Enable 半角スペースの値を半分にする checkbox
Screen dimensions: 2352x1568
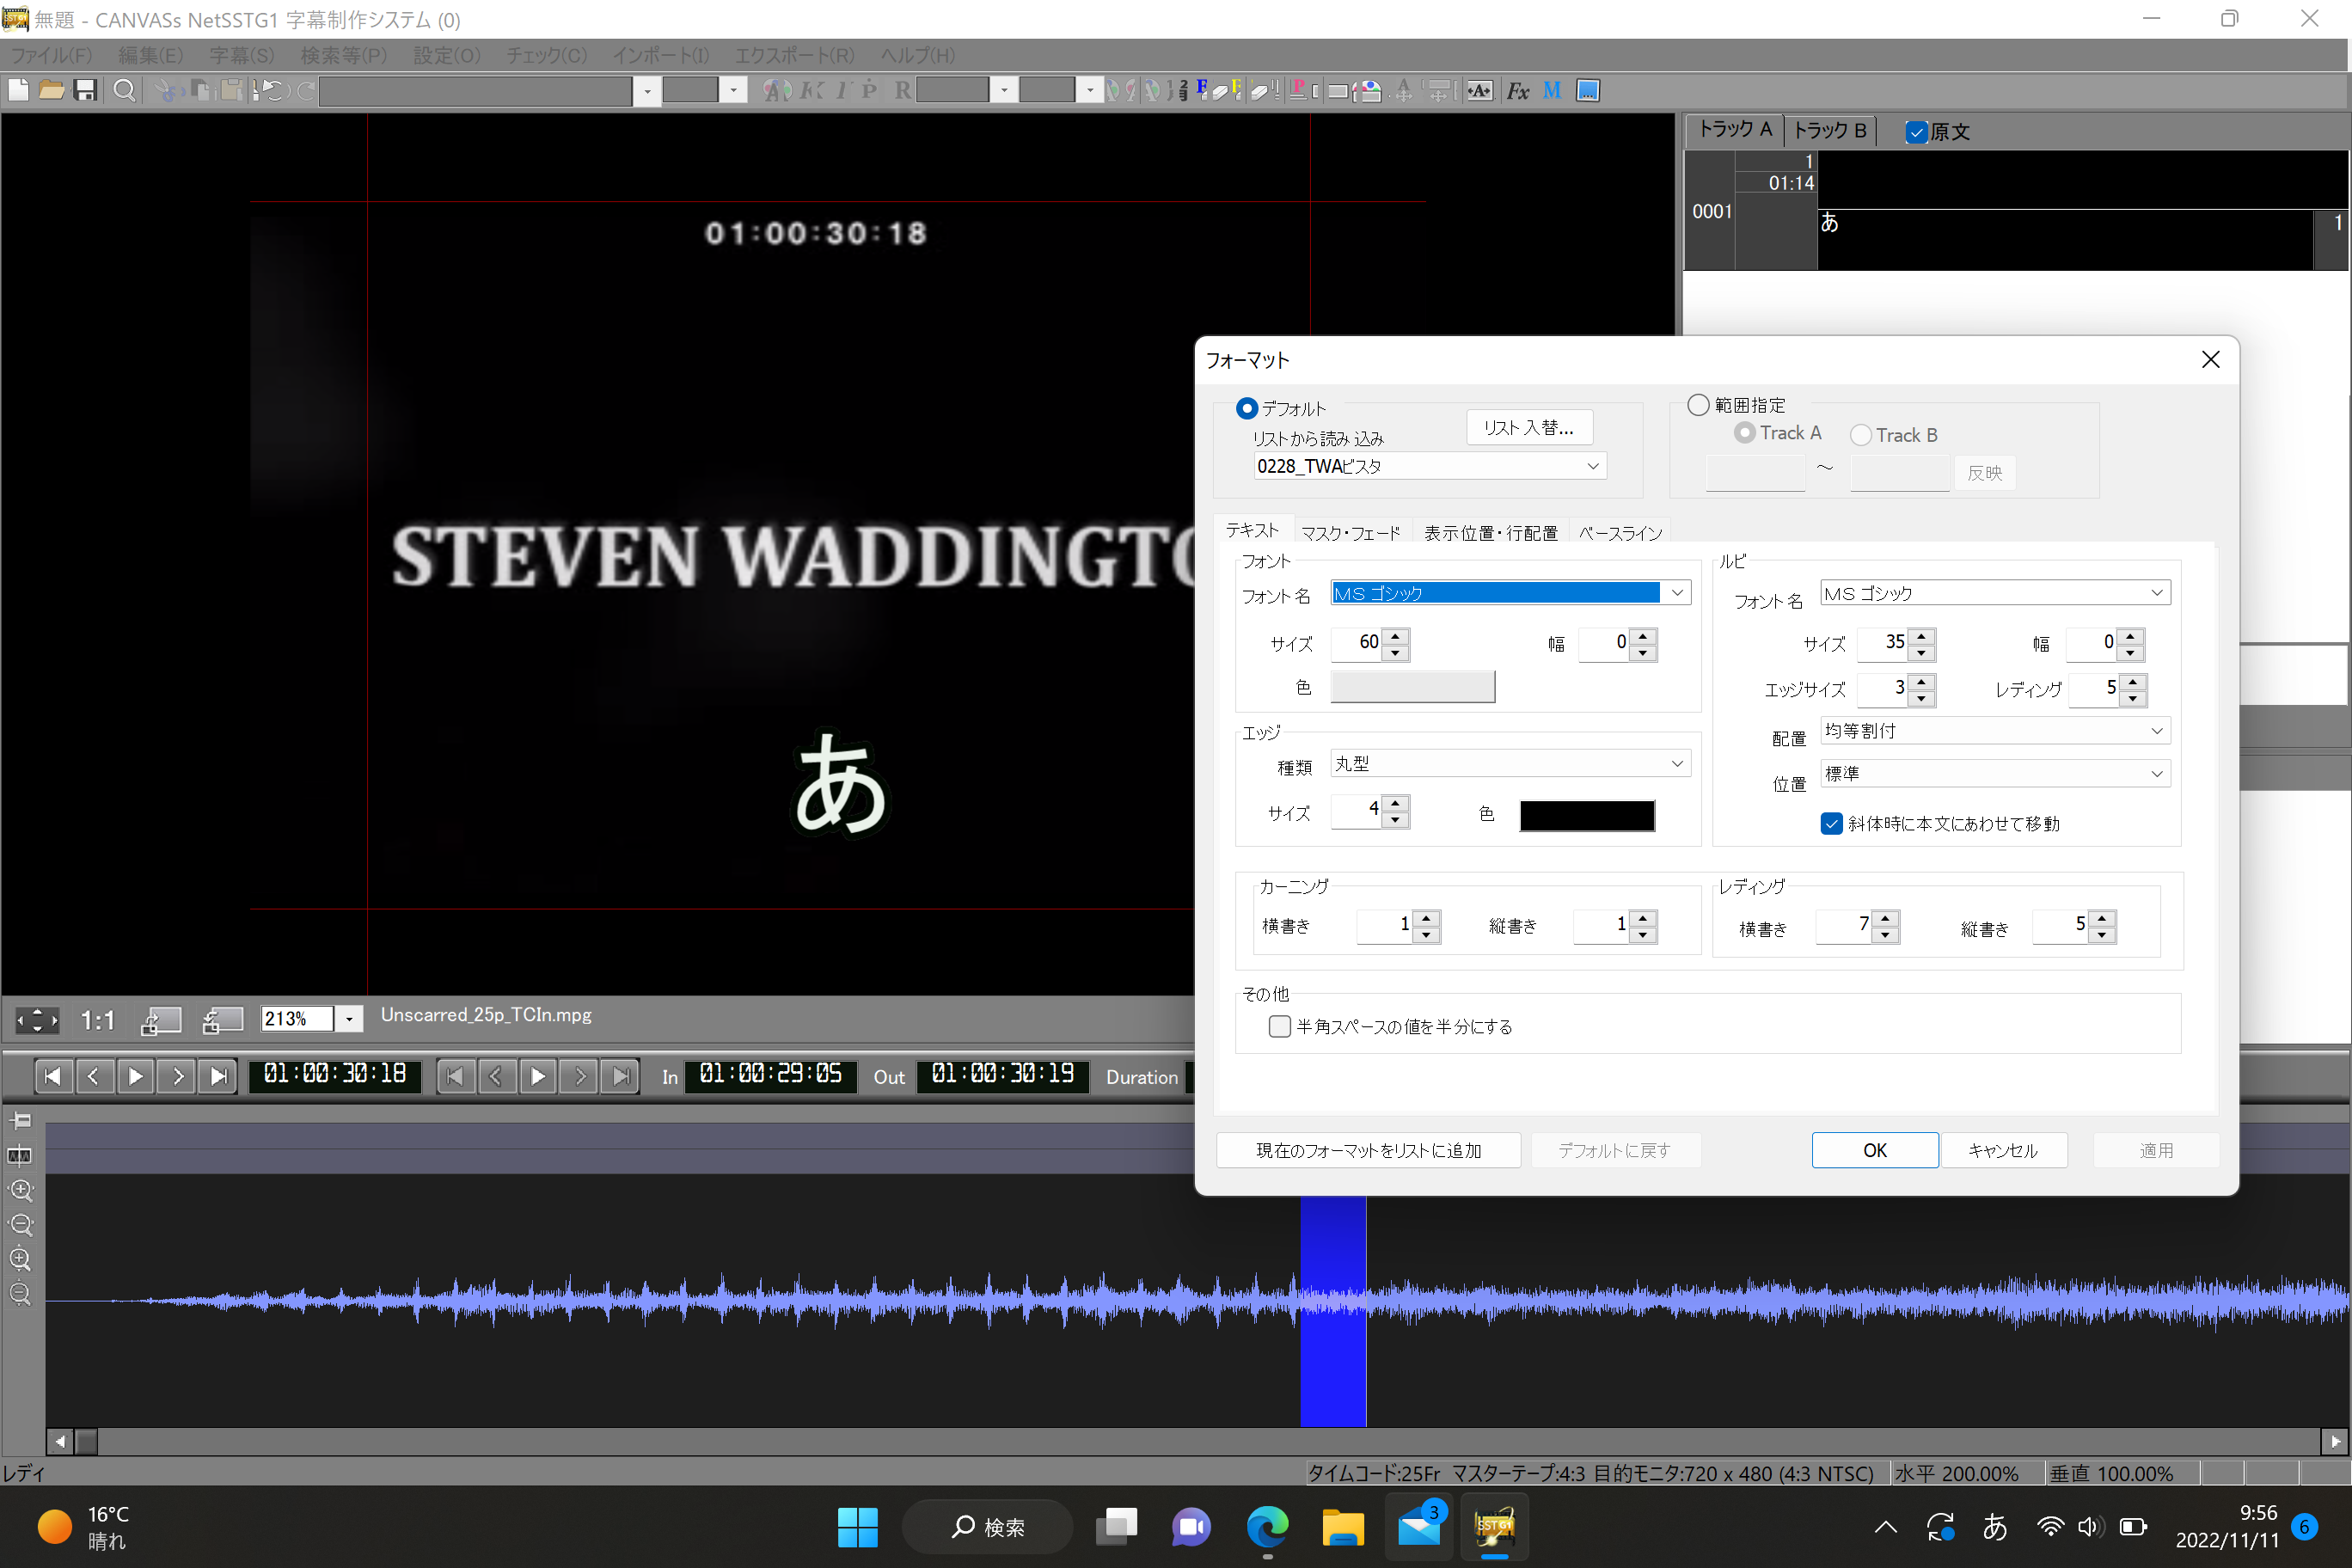[x=1279, y=1027]
